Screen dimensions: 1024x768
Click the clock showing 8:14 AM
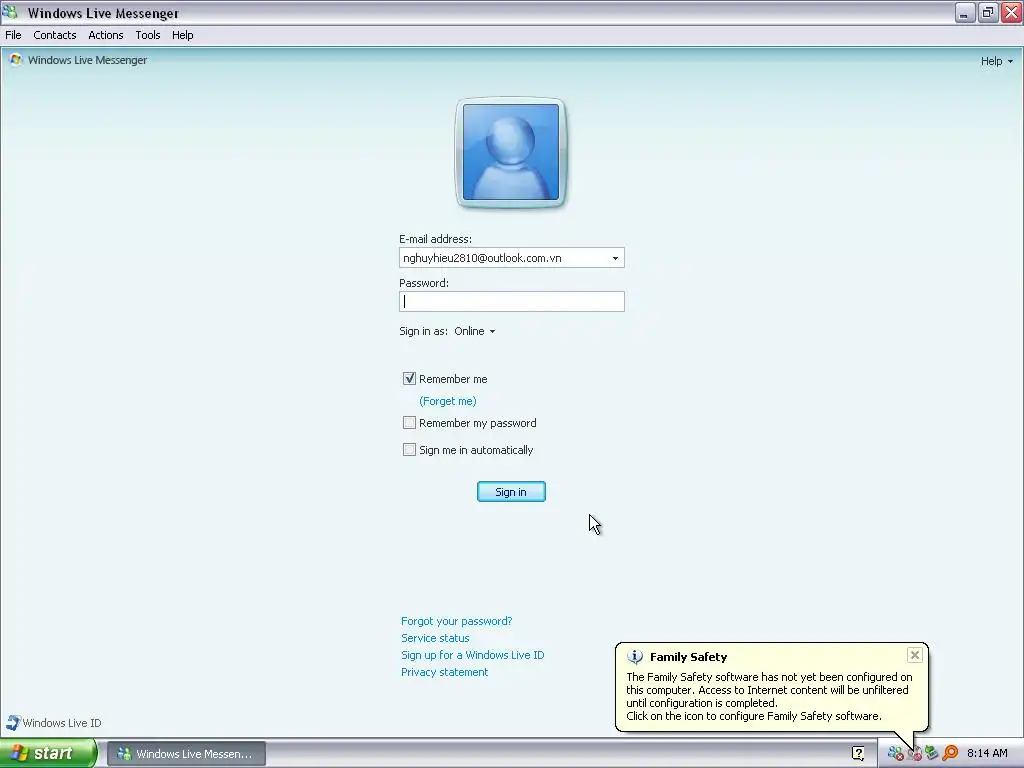click(x=987, y=753)
